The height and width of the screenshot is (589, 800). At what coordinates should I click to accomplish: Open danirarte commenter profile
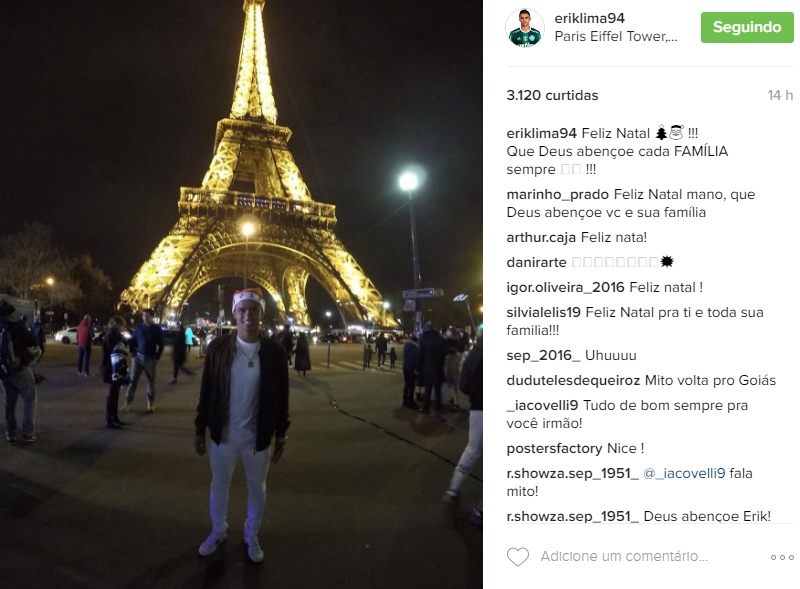click(536, 262)
